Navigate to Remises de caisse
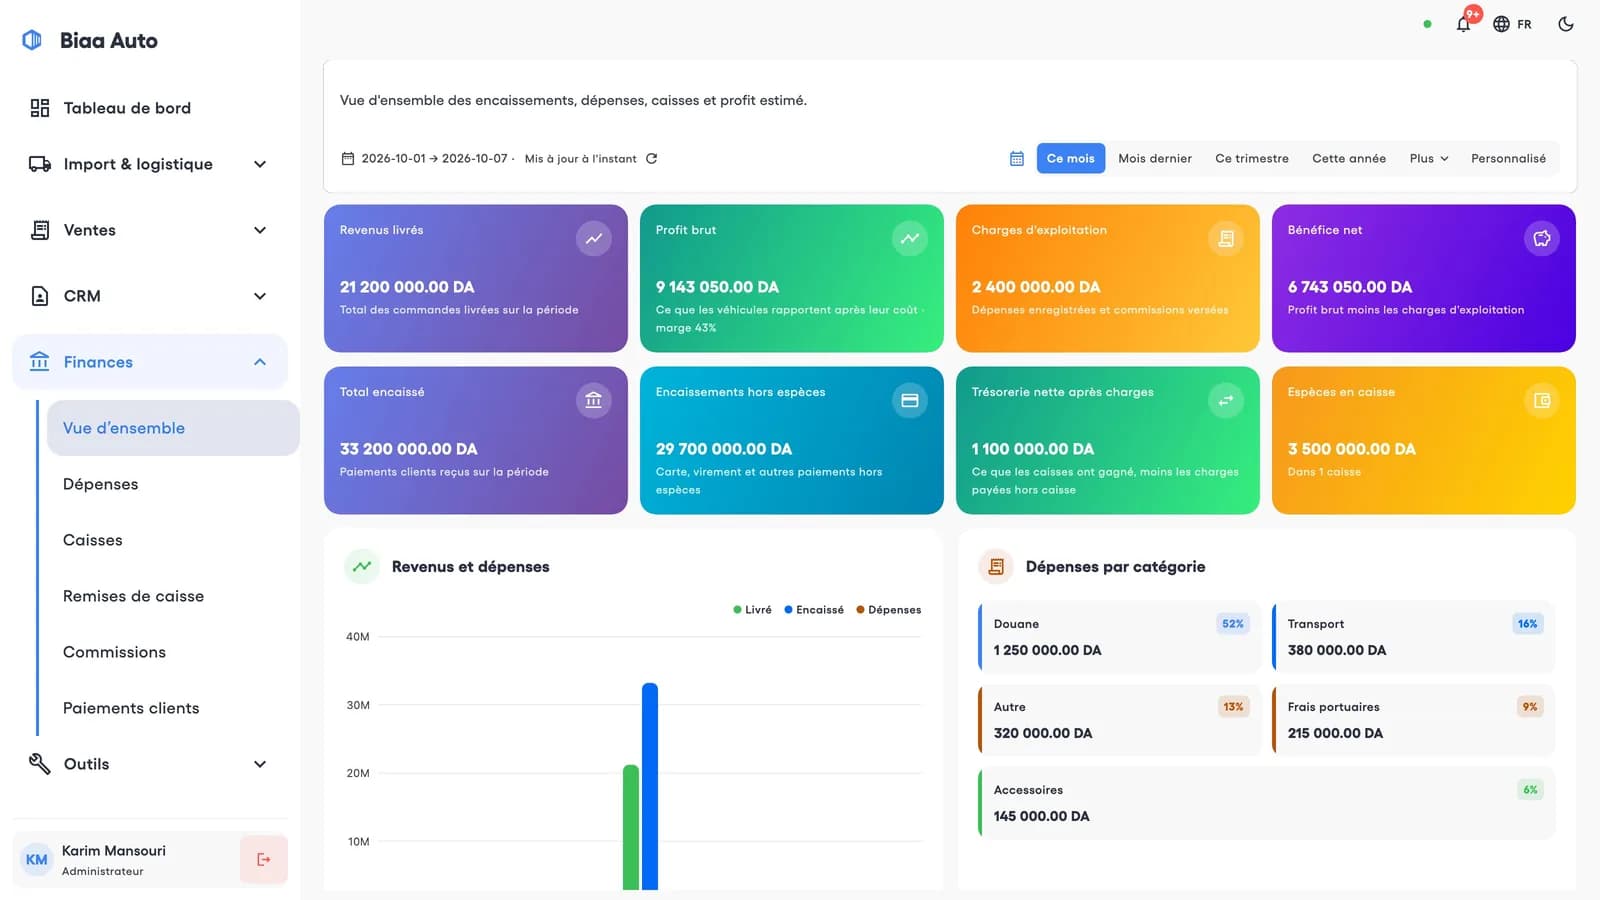 [x=173, y=596]
